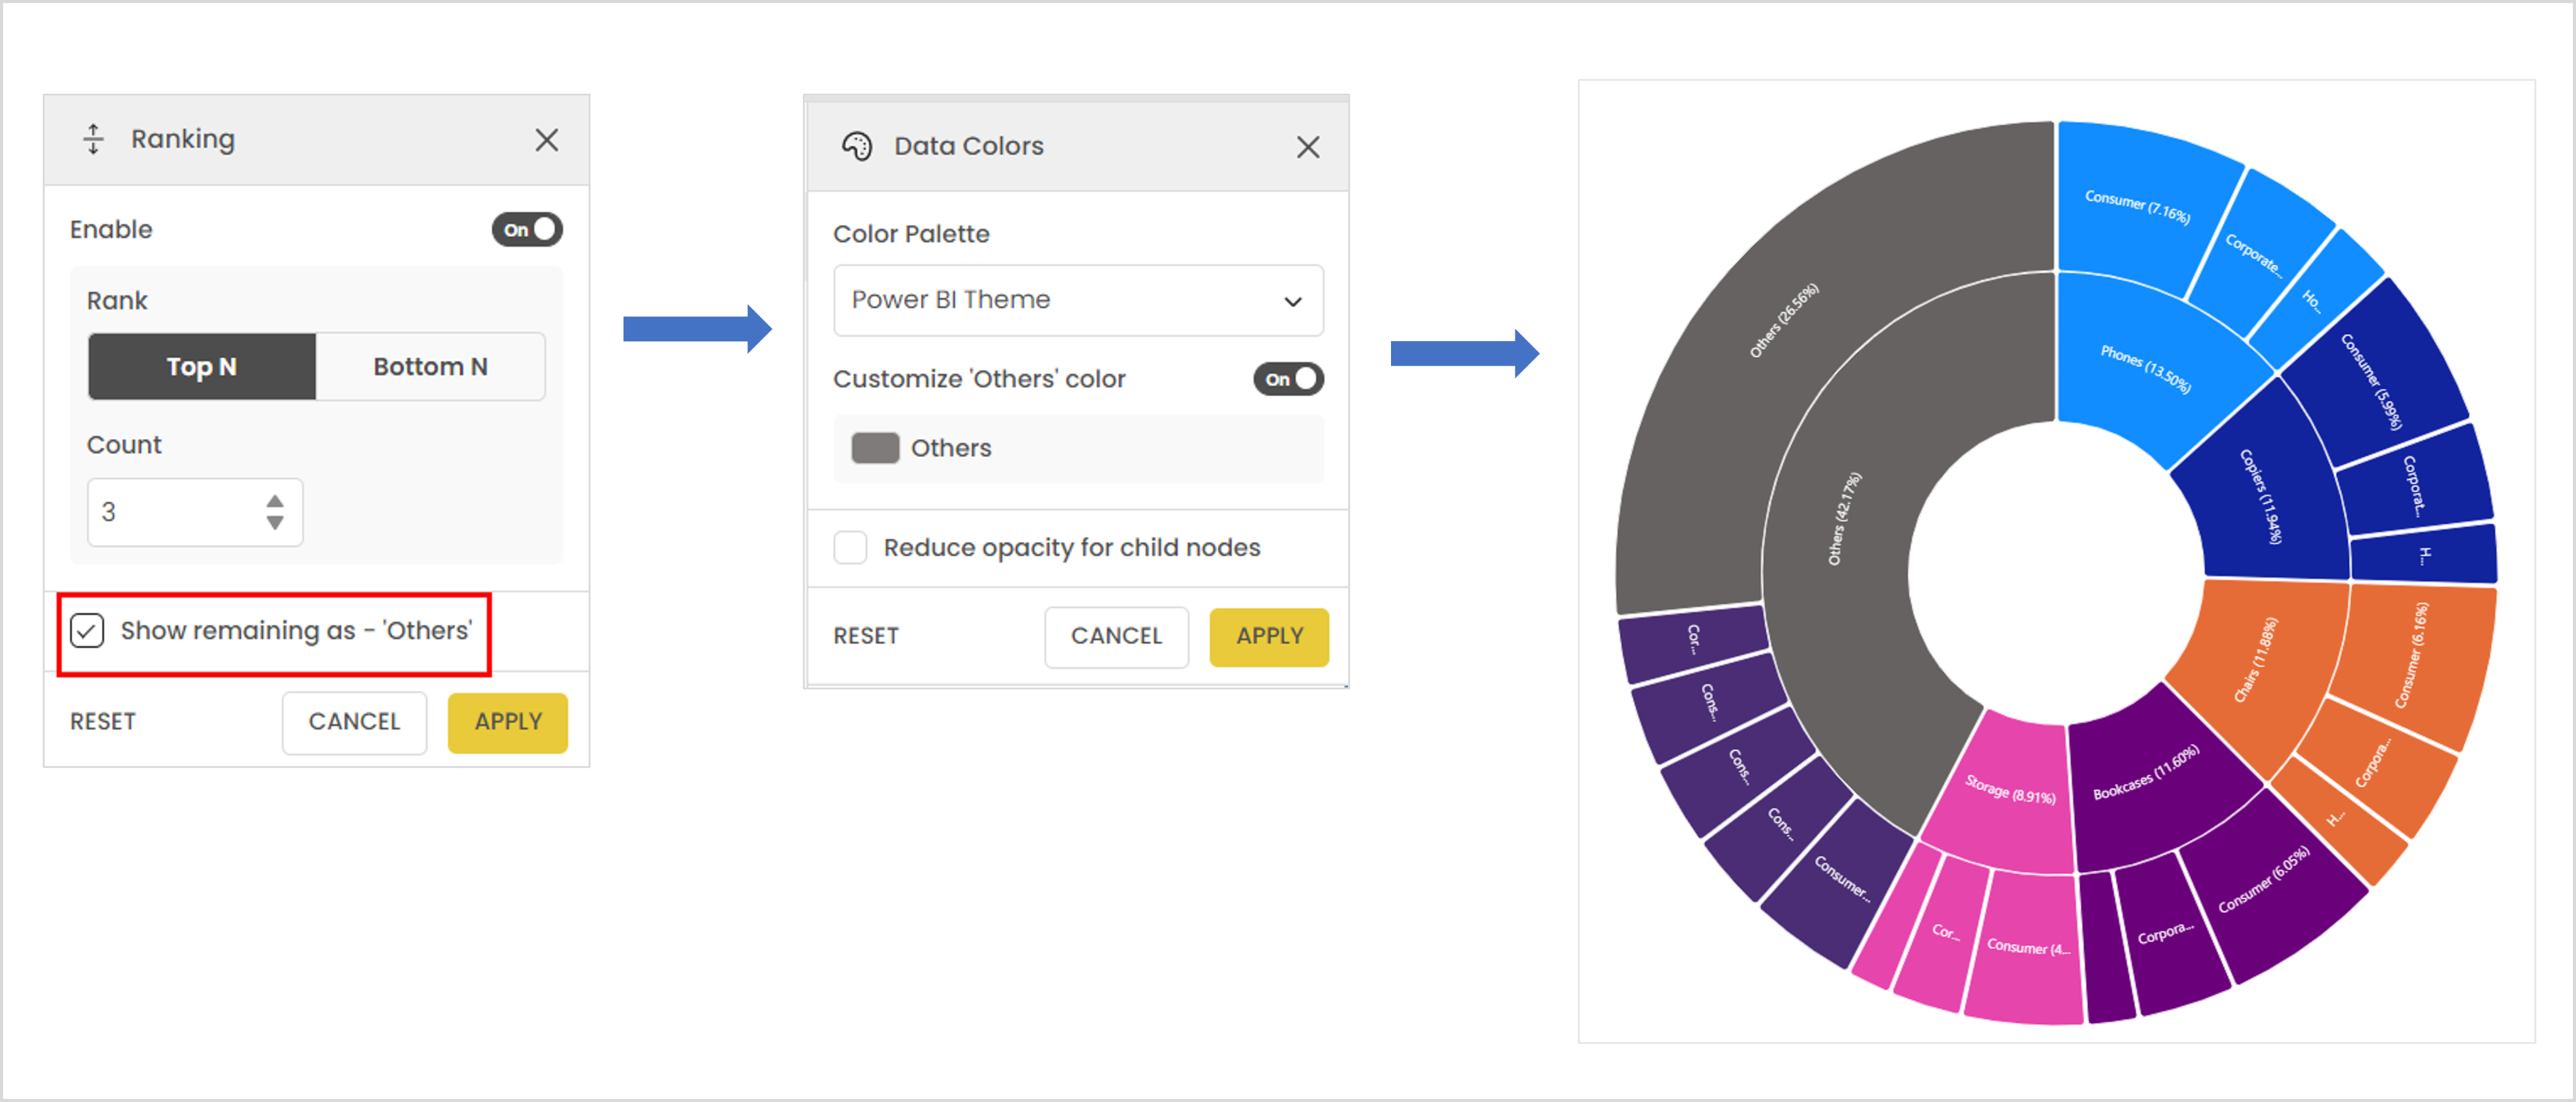
Task: Click the Ranking panel sort icon
Action: [93, 139]
